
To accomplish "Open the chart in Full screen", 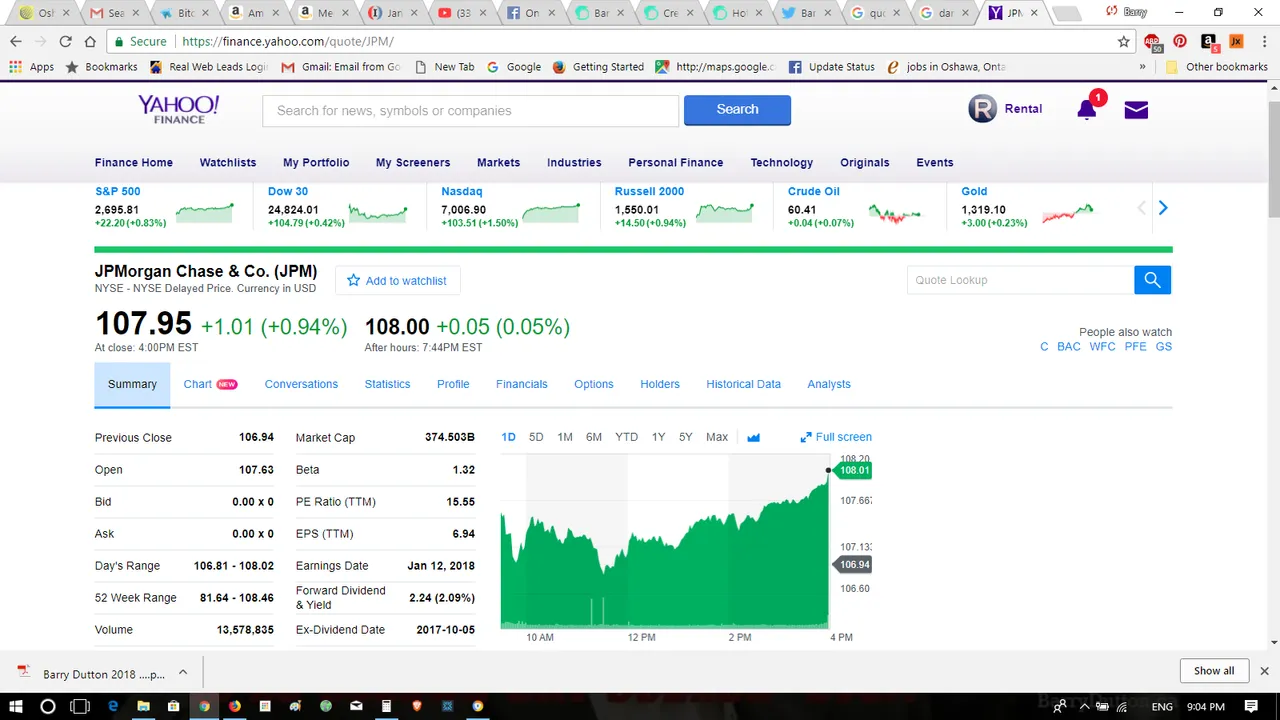I will click(836, 437).
